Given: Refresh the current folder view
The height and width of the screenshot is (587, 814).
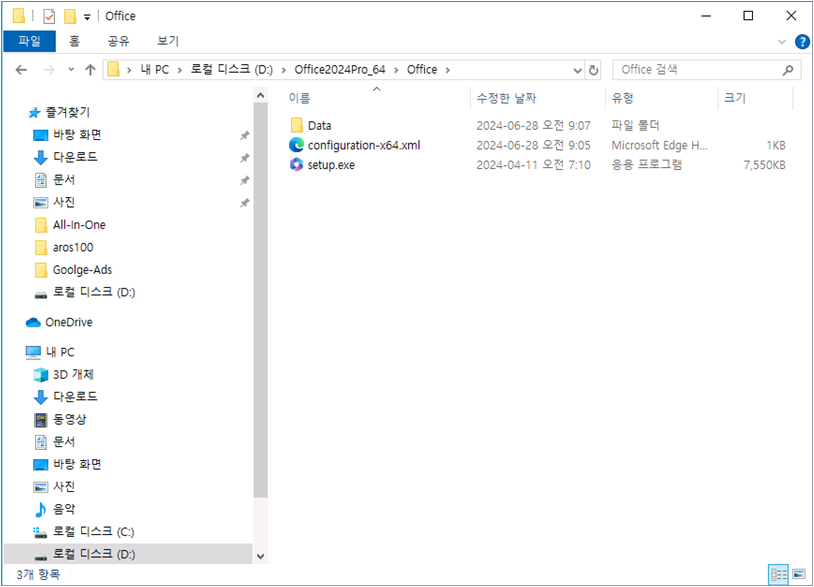Looking at the screenshot, I should [593, 70].
